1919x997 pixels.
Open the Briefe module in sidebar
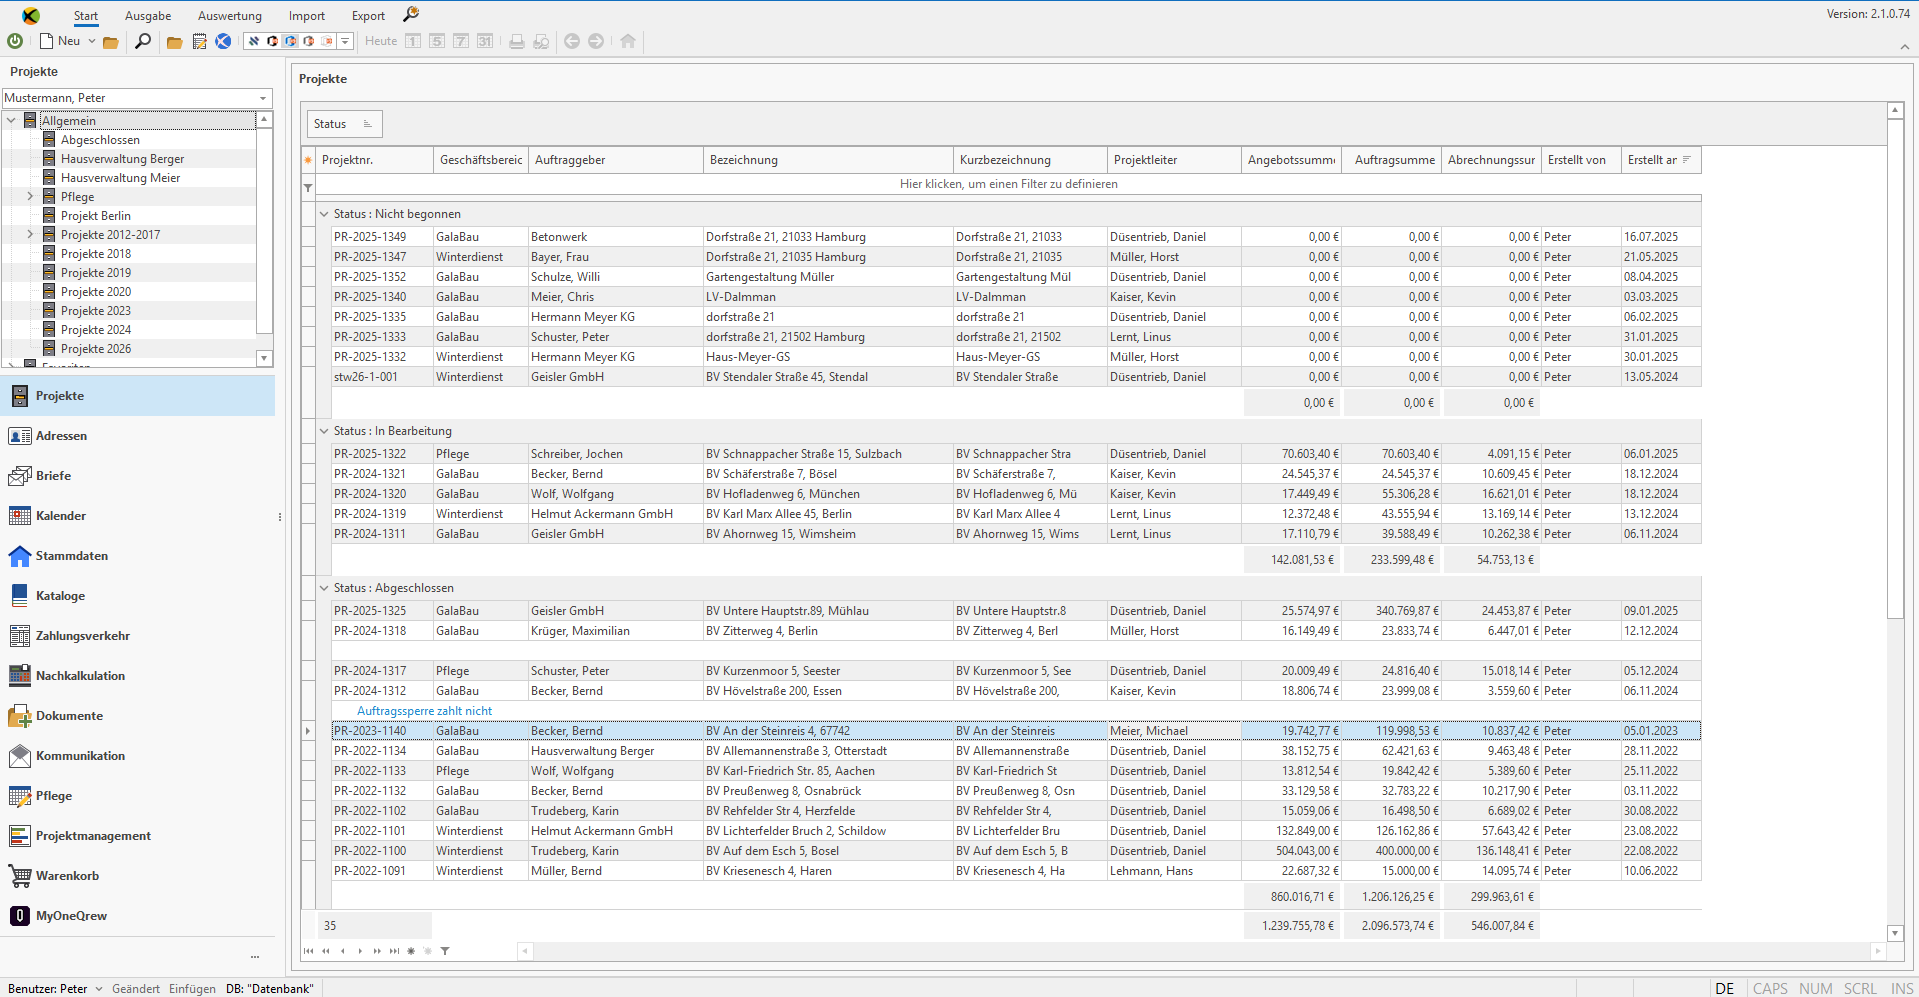coord(138,476)
